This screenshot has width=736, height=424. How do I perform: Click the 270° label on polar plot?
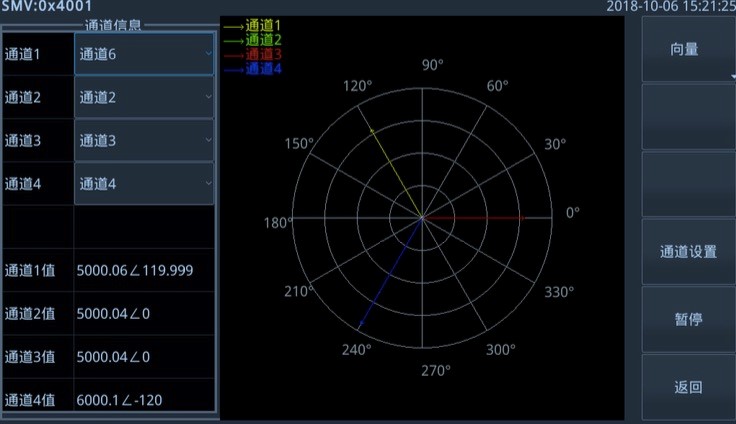[436, 371]
